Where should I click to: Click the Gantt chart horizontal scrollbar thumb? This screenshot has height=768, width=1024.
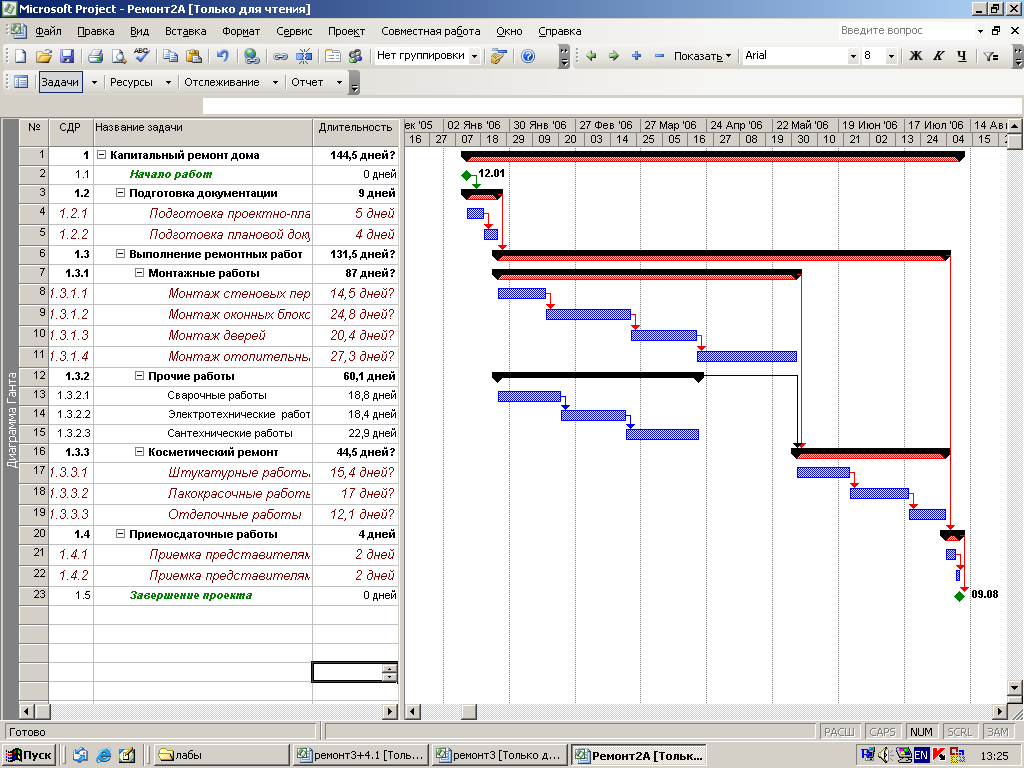(468, 711)
